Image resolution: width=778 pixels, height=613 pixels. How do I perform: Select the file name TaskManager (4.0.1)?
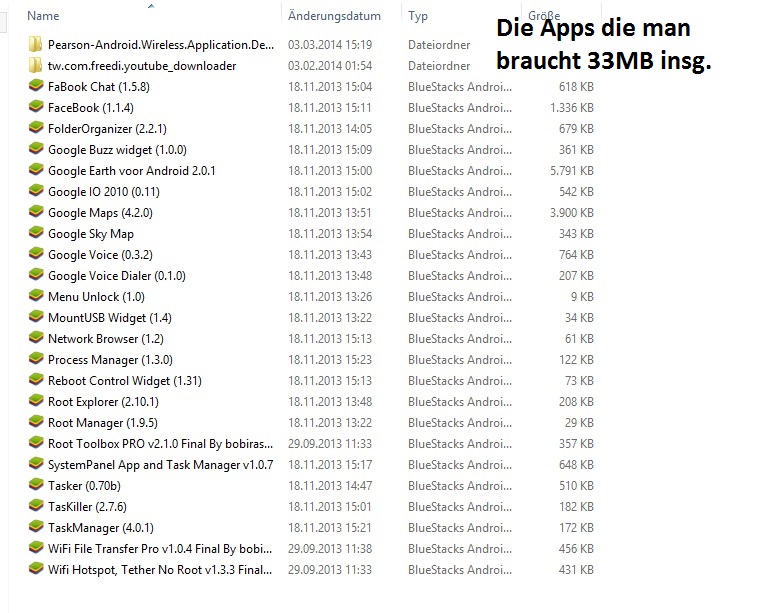(101, 528)
